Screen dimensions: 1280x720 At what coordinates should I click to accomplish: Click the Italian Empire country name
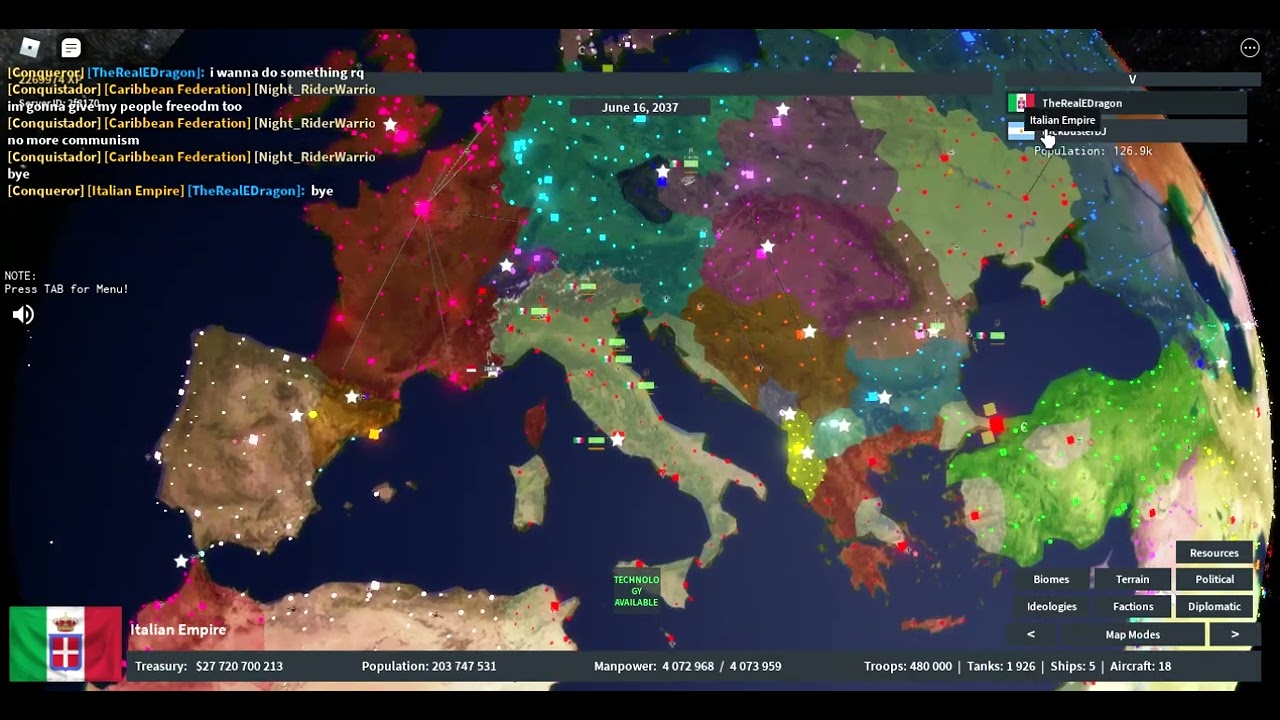[x=178, y=630]
